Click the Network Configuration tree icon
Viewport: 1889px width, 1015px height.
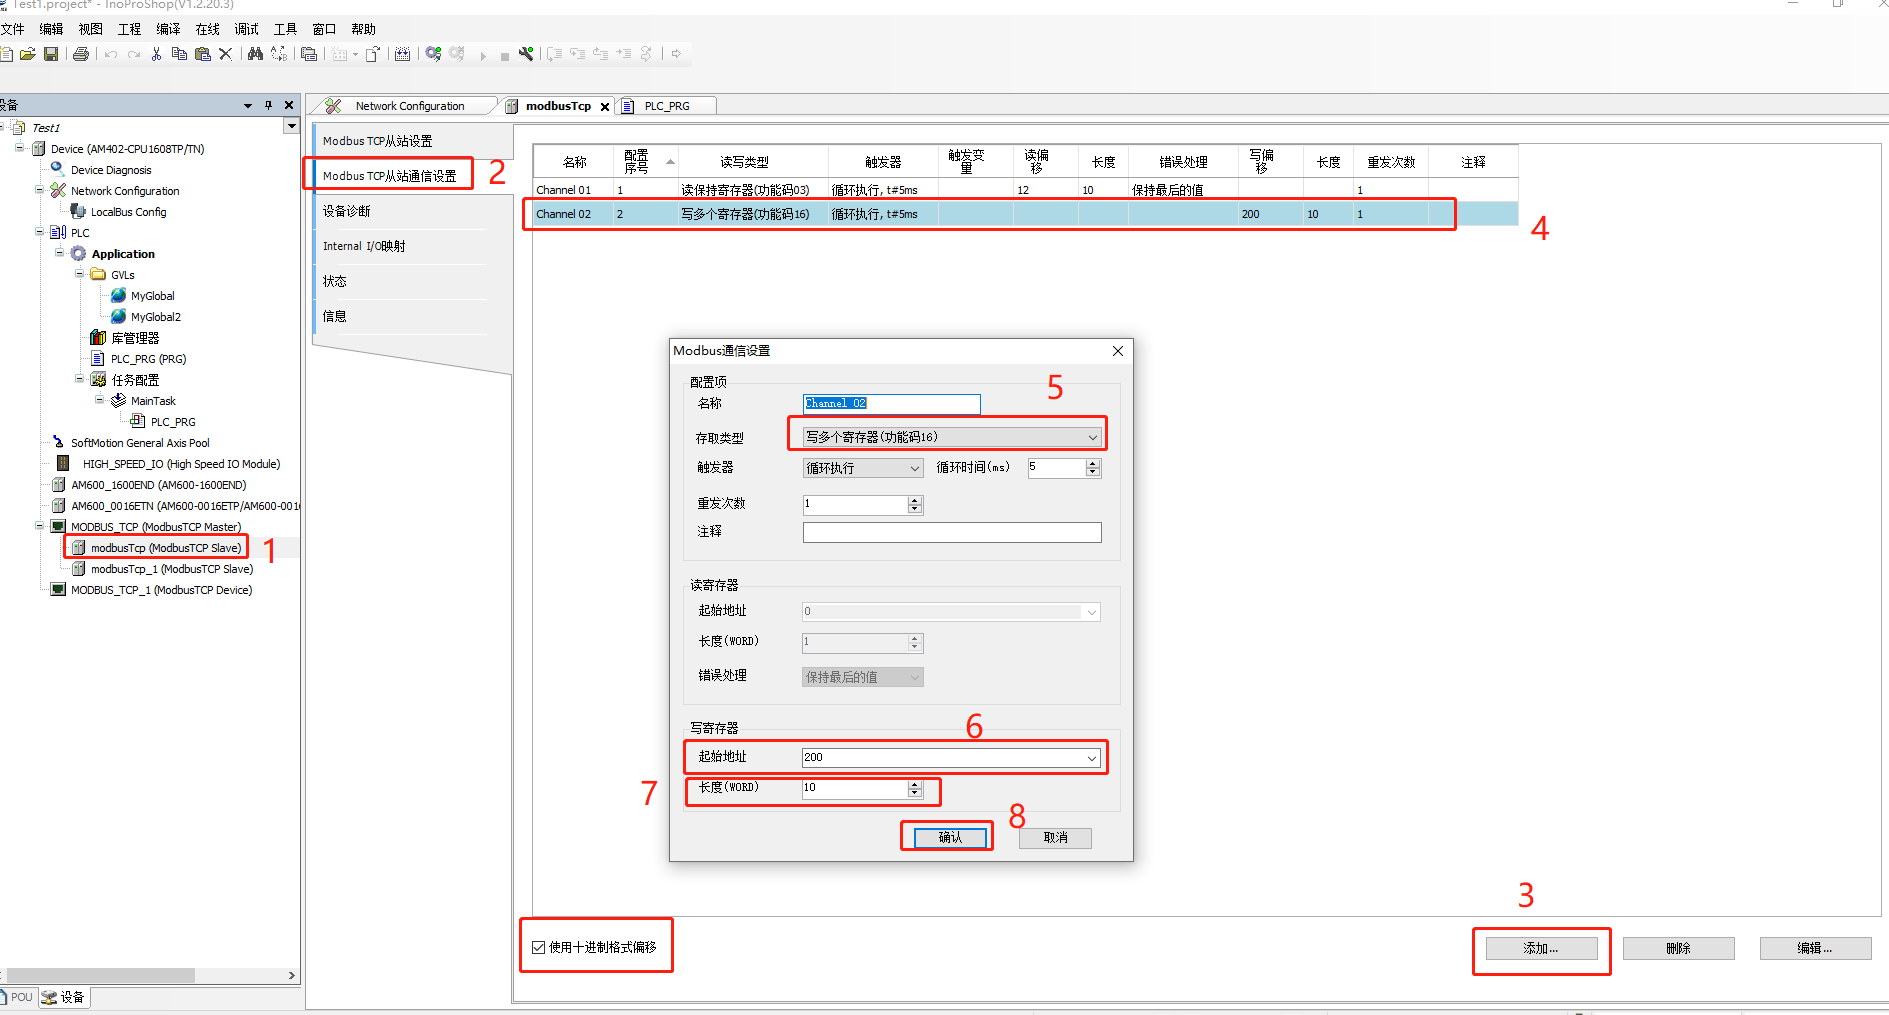pos(58,190)
